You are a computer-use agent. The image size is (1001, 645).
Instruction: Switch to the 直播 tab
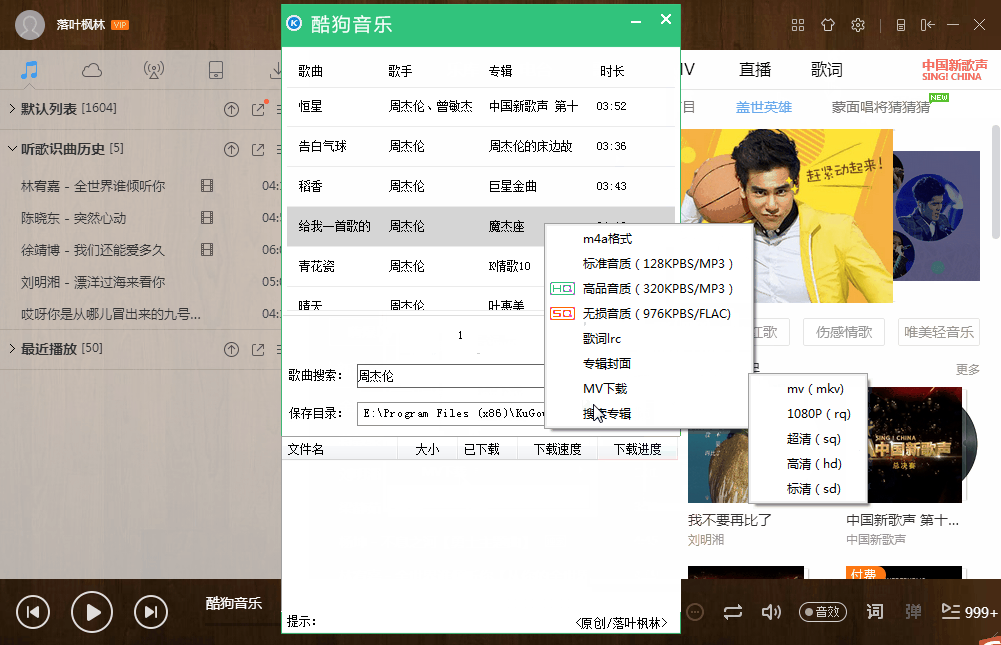755,70
